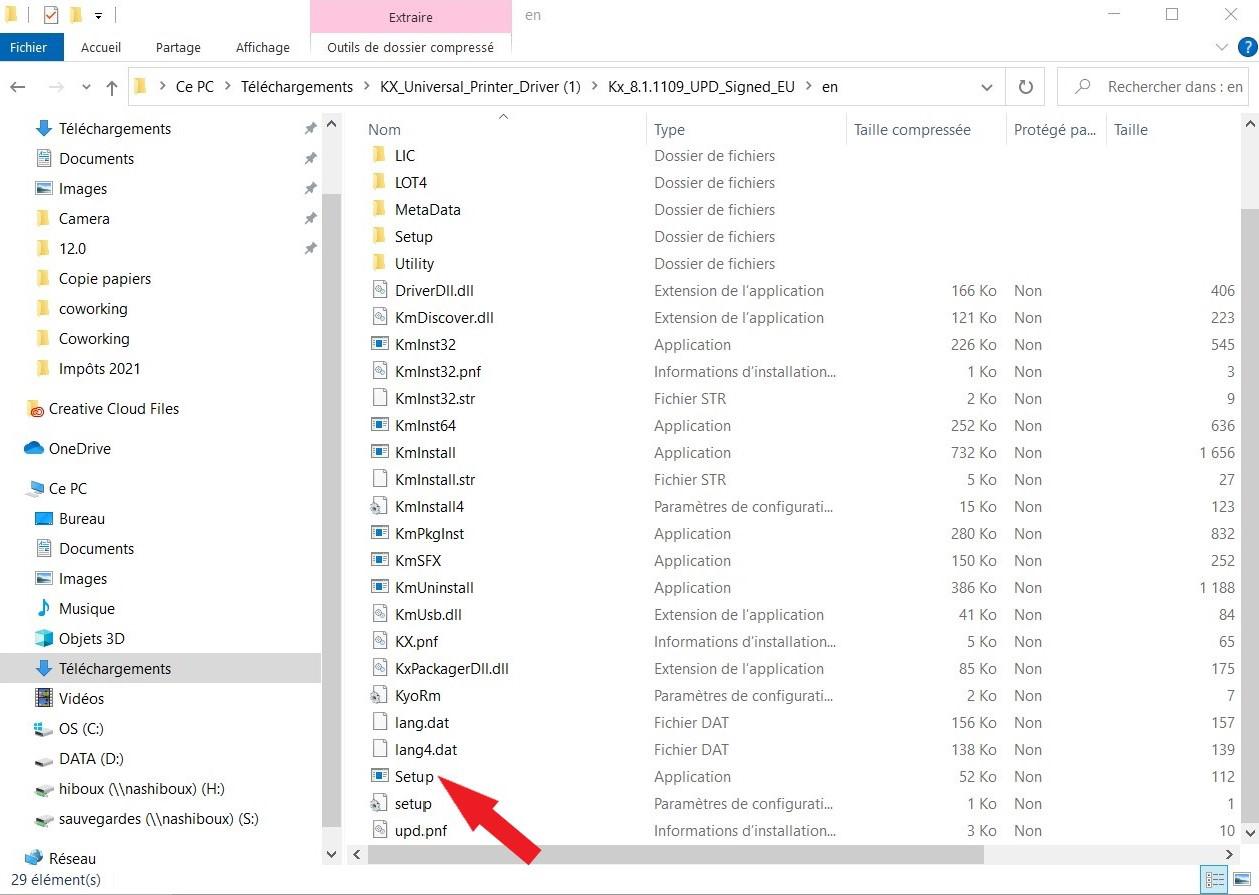Image resolution: width=1259 pixels, height=895 pixels.
Task: Select the KmUninstall application file
Action: pos(434,588)
